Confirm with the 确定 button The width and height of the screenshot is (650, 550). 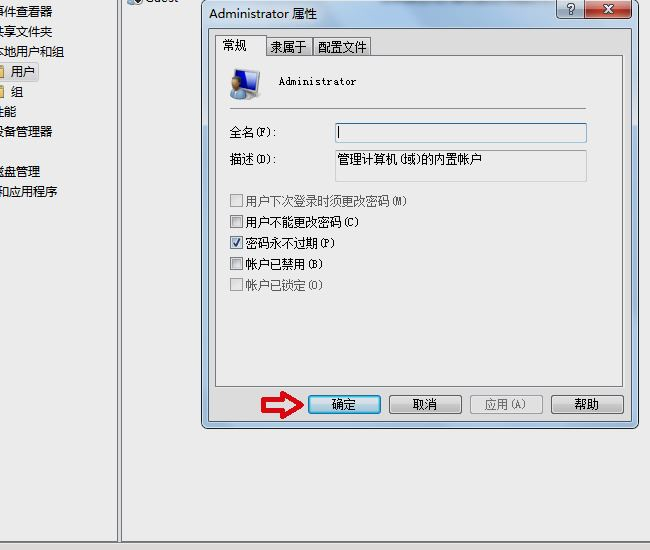pos(344,404)
